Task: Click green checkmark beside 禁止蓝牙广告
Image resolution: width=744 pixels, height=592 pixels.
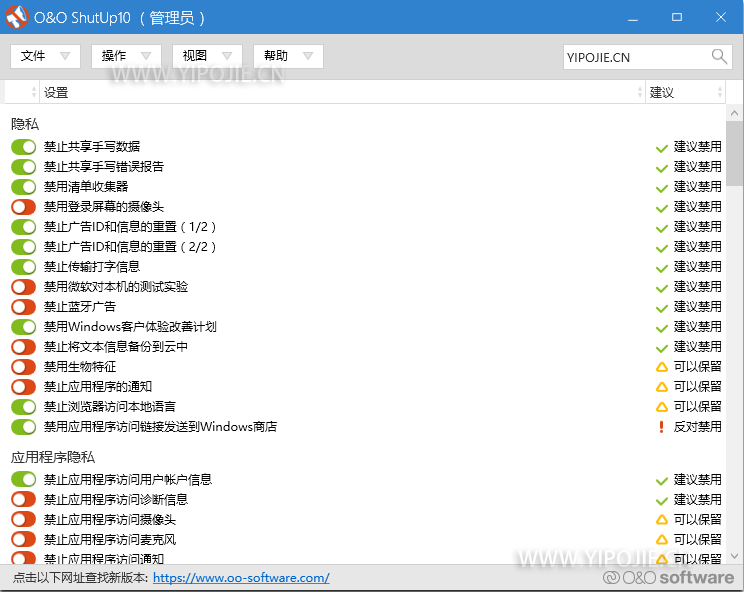Action: 661,307
